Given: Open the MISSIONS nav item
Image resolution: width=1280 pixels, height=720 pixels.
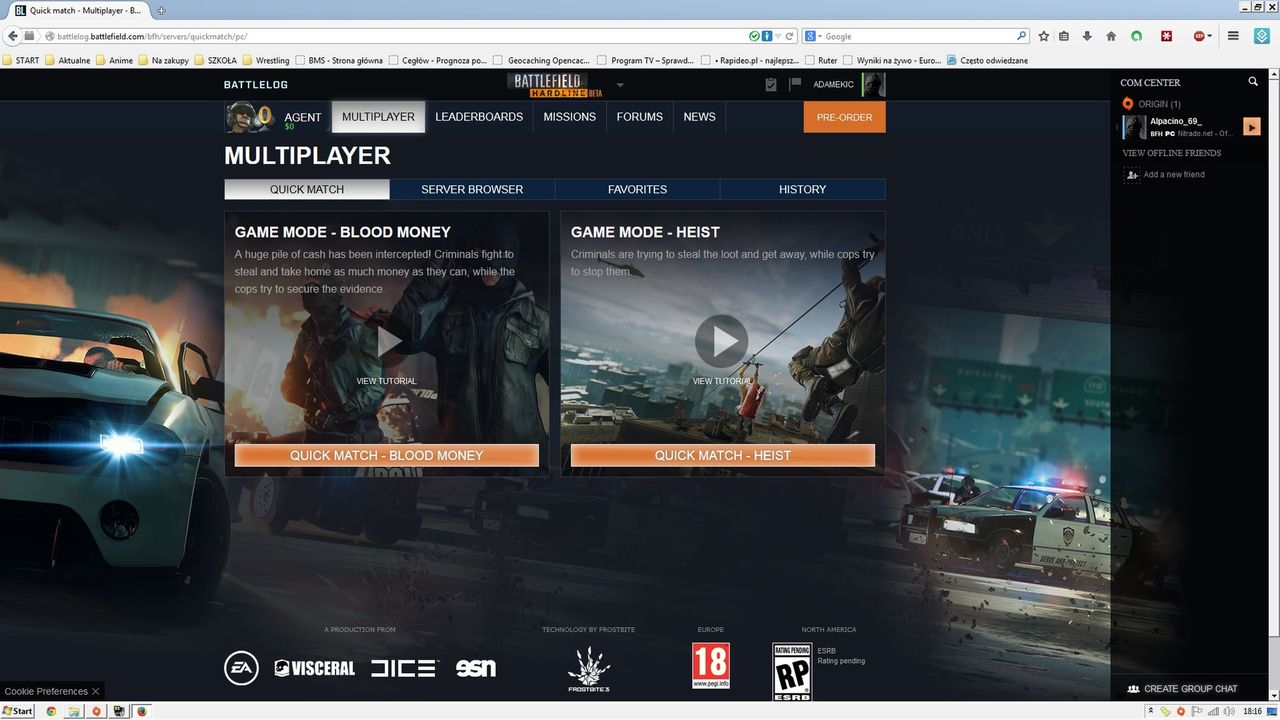Looking at the screenshot, I should coord(570,117).
